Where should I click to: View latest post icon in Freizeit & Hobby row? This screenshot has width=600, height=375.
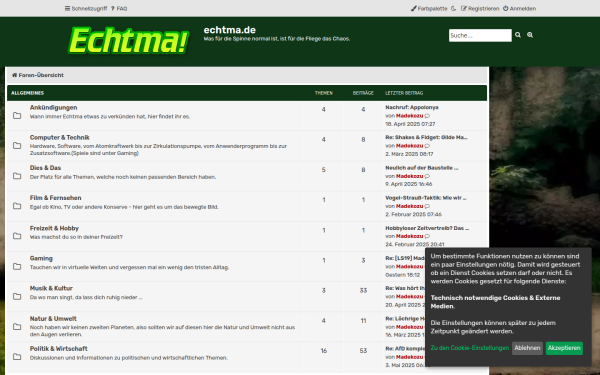click(x=427, y=236)
